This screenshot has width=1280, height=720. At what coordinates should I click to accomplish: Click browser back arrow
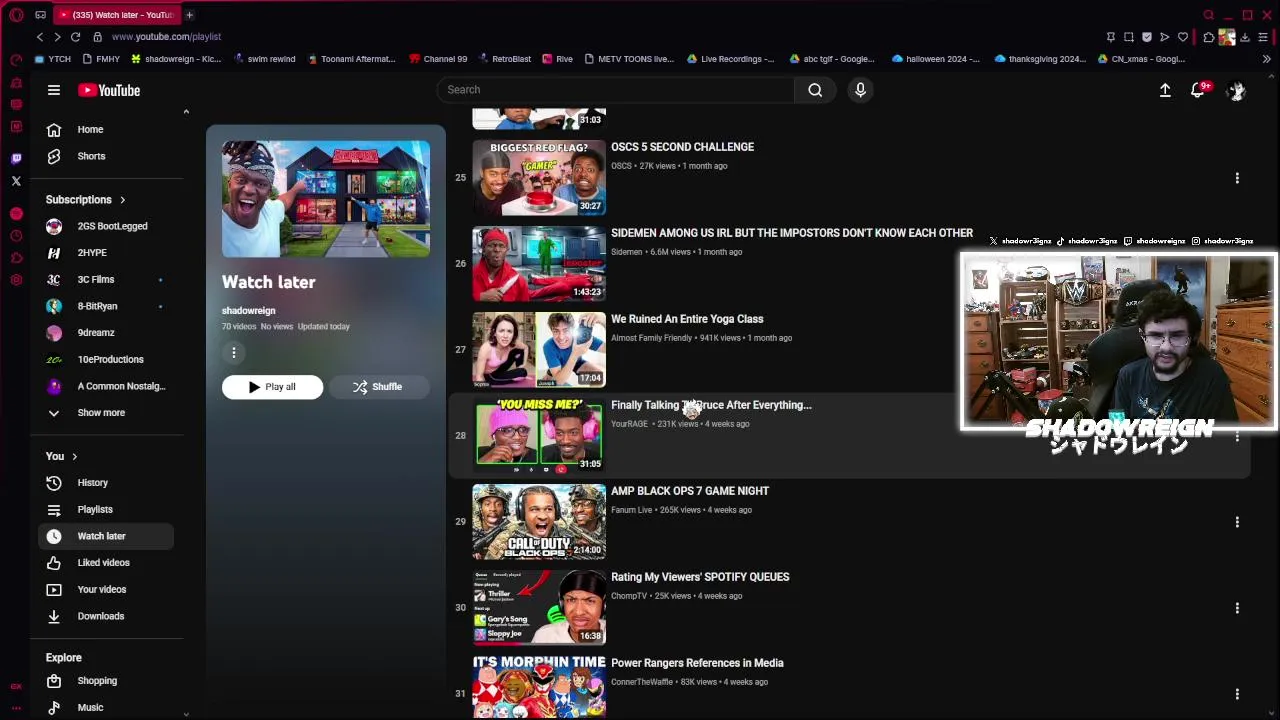pyautogui.click(x=40, y=37)
